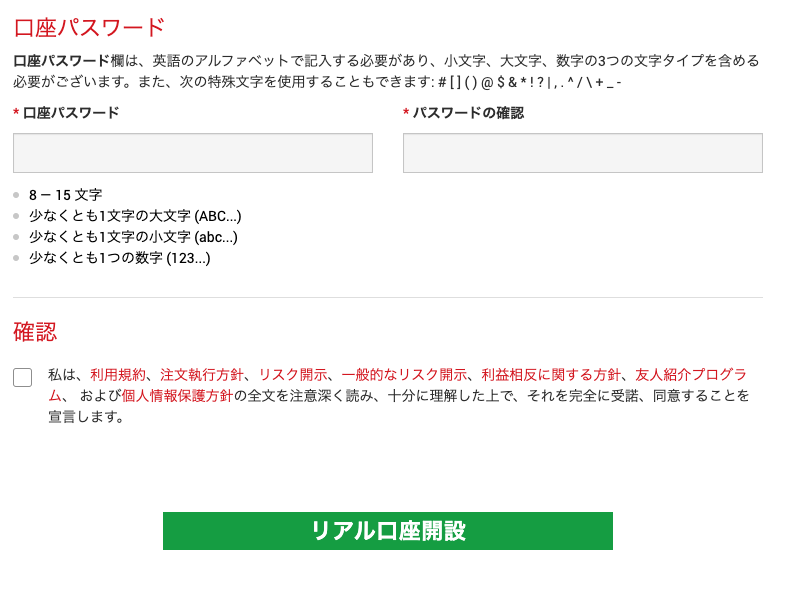The image size is (800, 594).
Task: Click the 口座パスワード input field
Action: [193, 153]
